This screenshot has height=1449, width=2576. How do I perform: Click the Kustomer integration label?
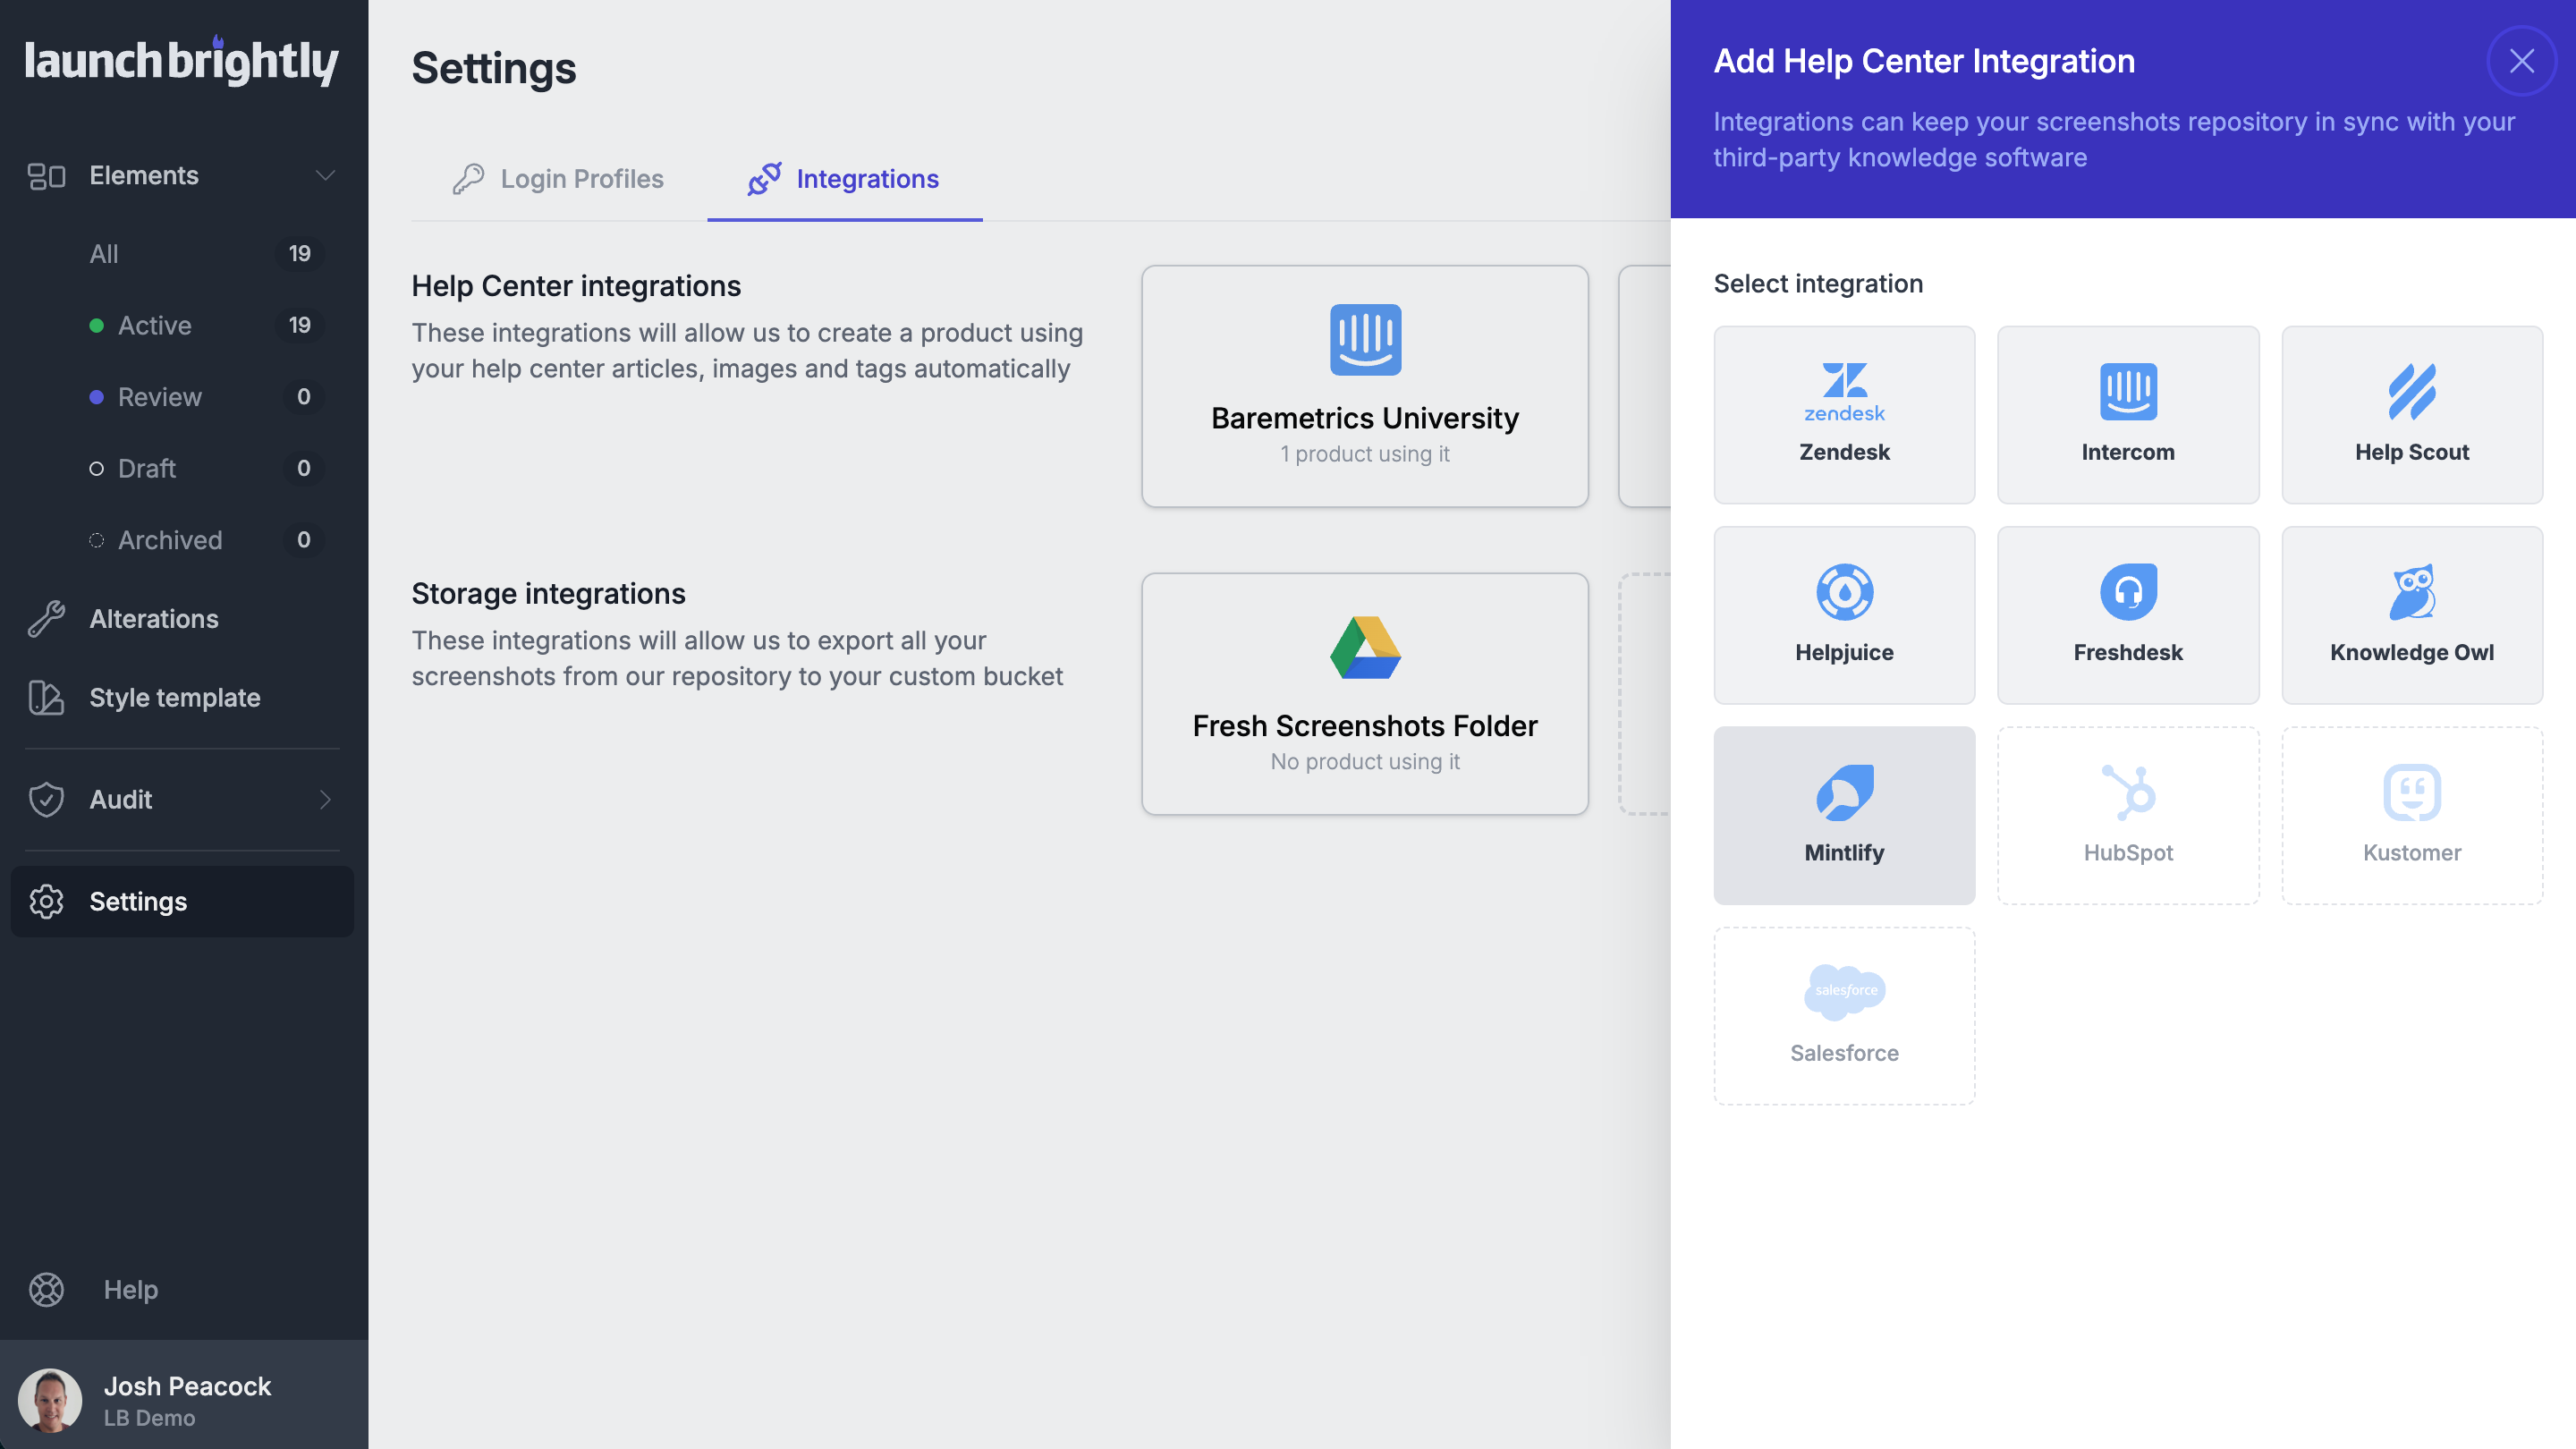coord(2412,853)
